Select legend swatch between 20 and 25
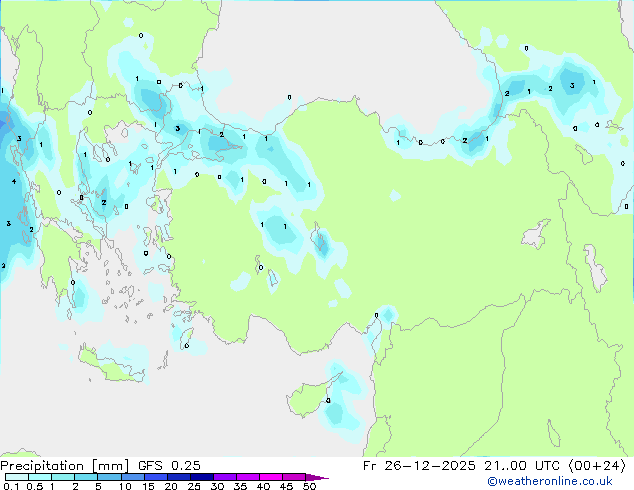The image size is (634, 490). (x=178, y=477)
